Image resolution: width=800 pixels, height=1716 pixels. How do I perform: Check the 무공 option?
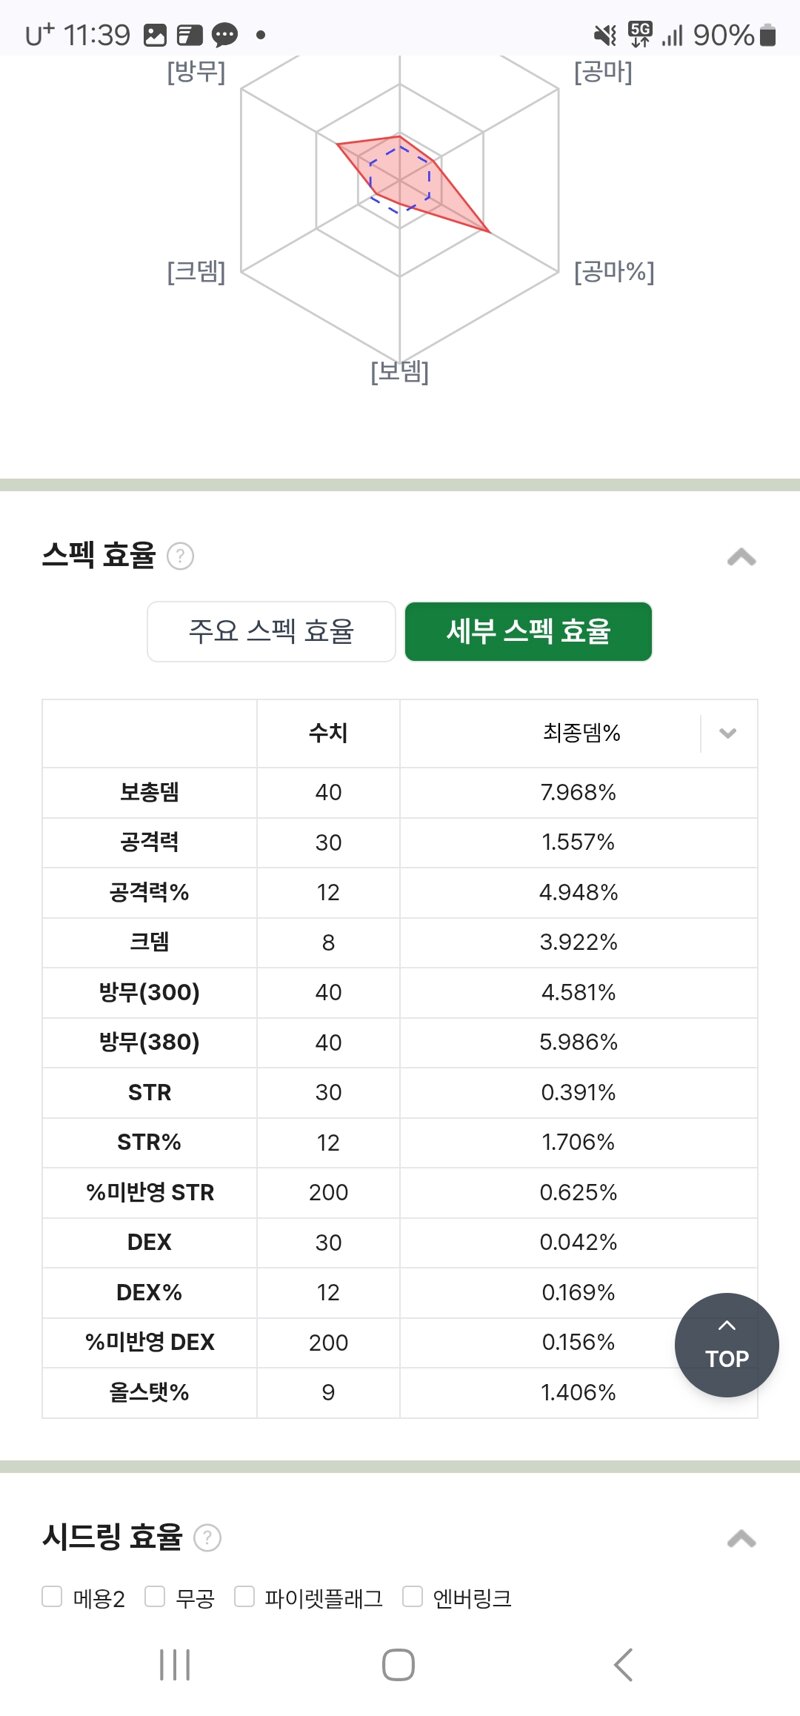click(x=154, y=1596)
